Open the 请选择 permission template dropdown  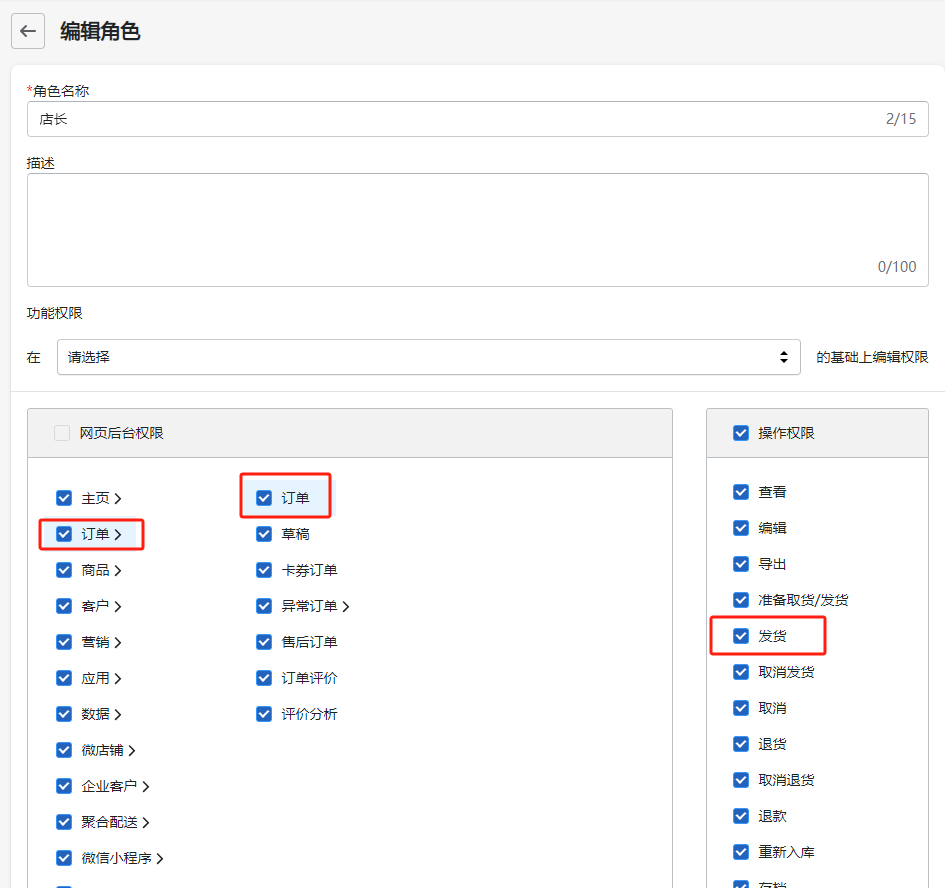(x=428, y=357)
